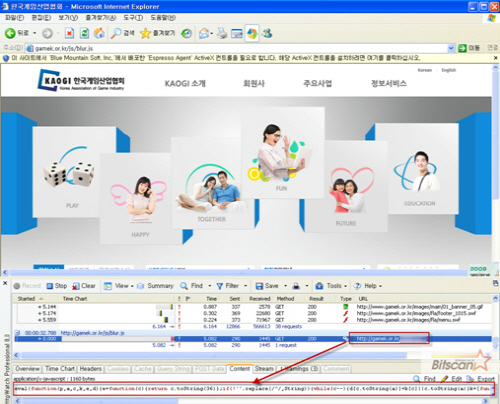Open the Favorites menu (즐겨찾기)

pos(101,17)
